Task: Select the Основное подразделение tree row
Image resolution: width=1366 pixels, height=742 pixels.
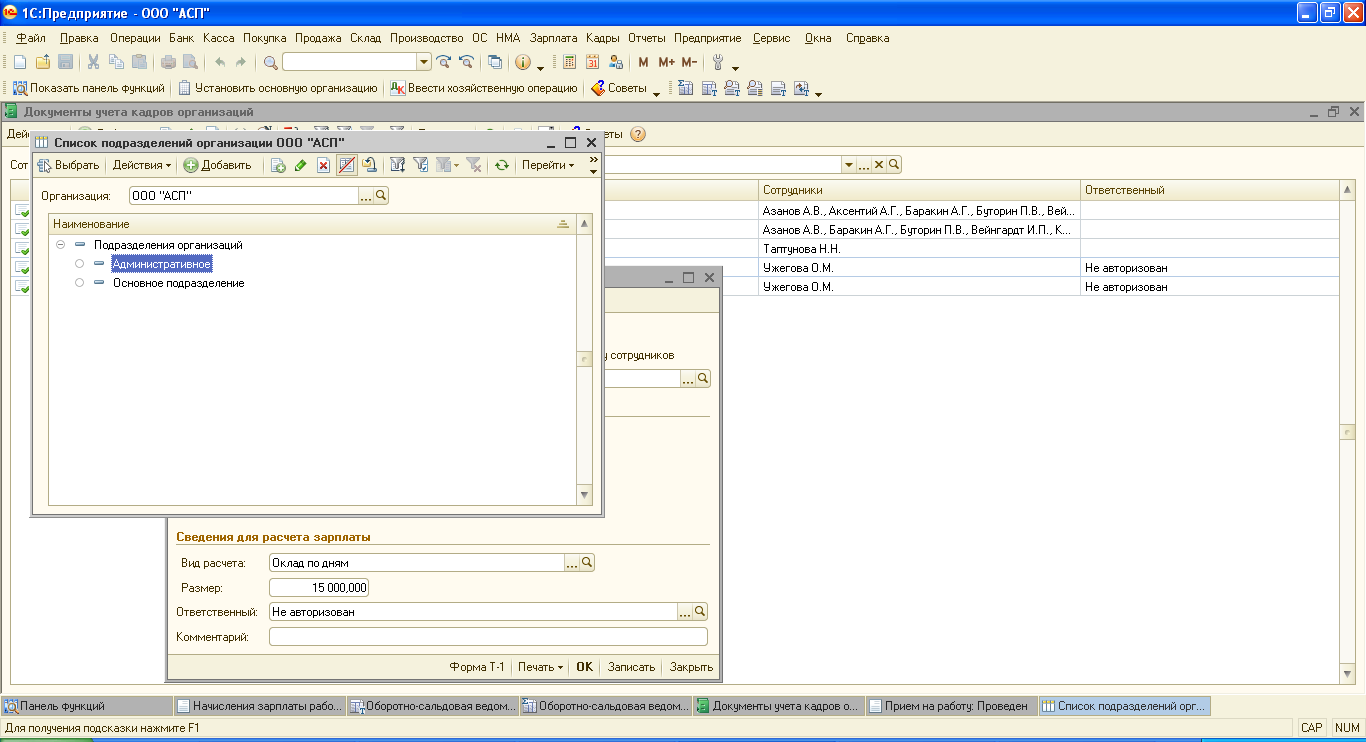Action: point(178,283)
